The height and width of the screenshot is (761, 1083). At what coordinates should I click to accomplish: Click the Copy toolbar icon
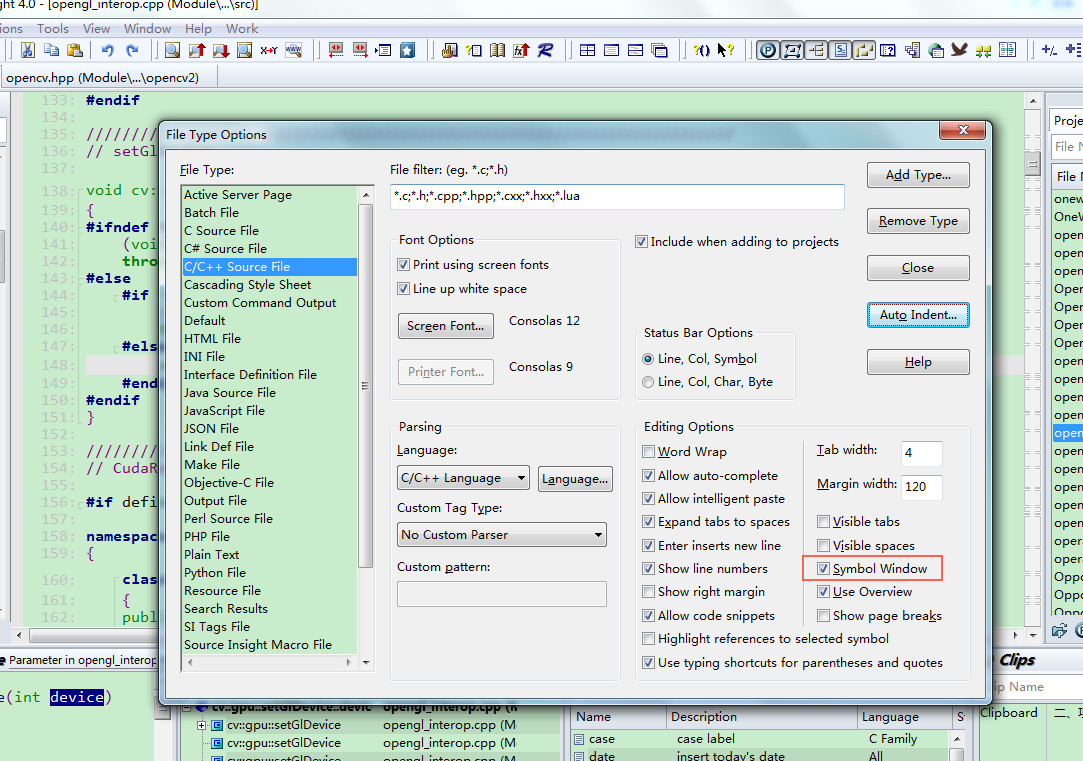[x=51, y=50]
